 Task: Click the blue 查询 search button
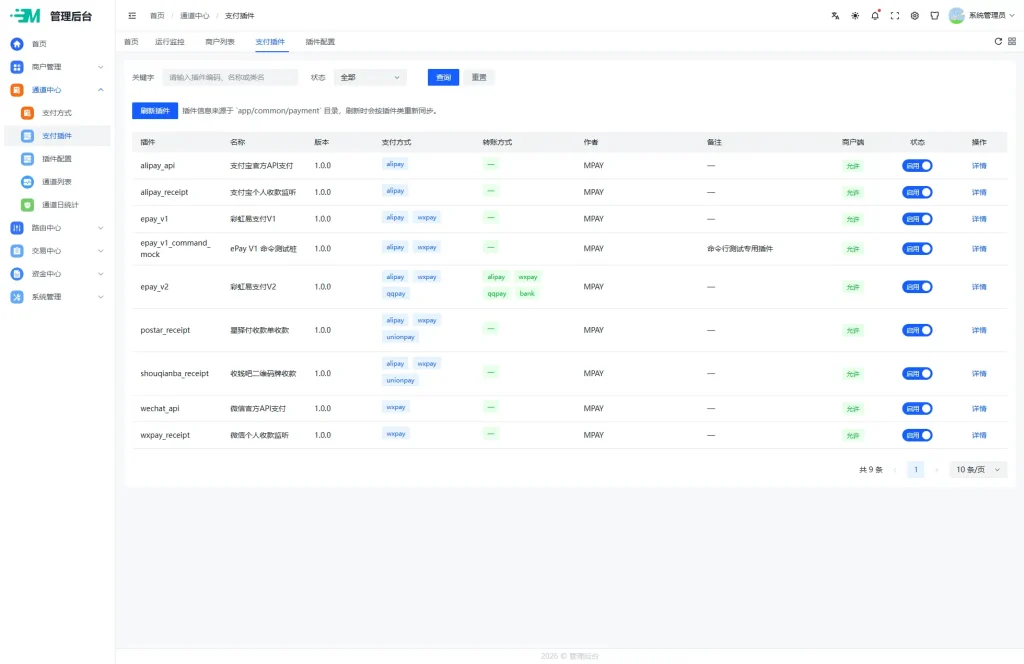click(443, 77)
